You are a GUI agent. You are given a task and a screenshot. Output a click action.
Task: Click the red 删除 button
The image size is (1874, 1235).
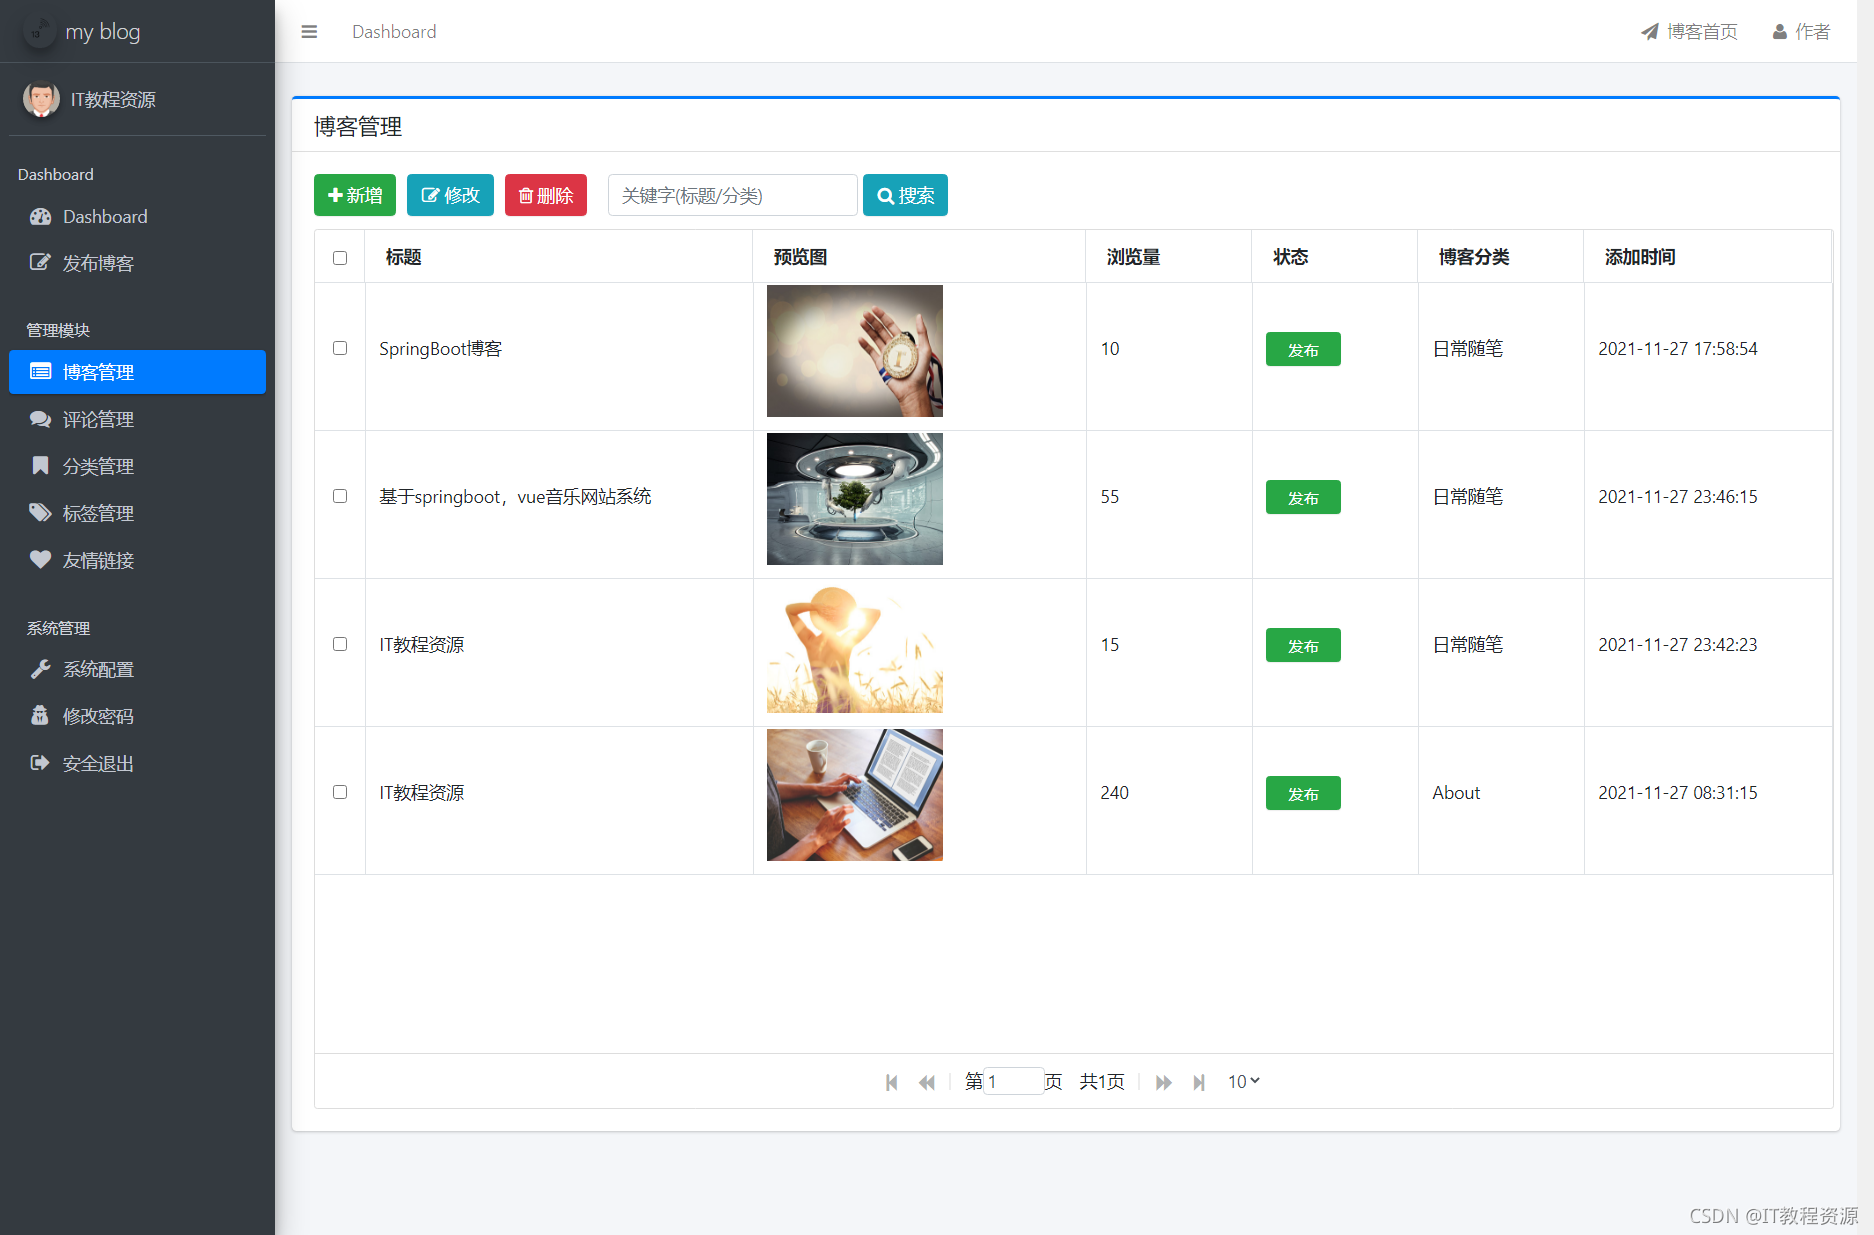pos(546,195)
